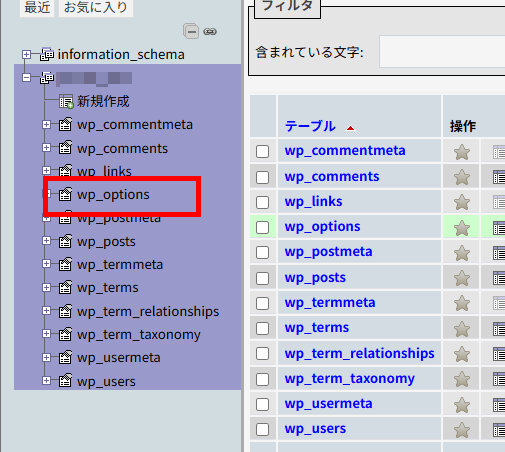Favorite the wp_termmeta table with star
Viewport: 505px width, 452px height.
(462, 304)
